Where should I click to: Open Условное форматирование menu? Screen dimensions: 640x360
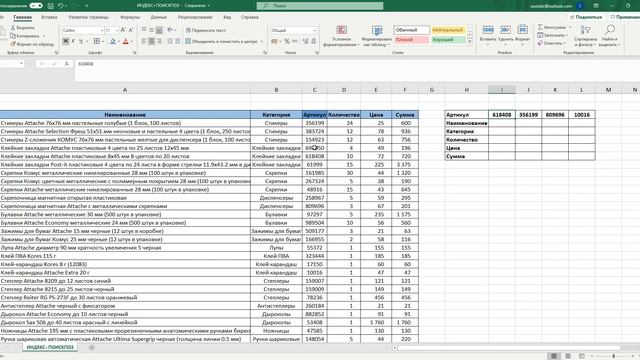pos(341,36)
